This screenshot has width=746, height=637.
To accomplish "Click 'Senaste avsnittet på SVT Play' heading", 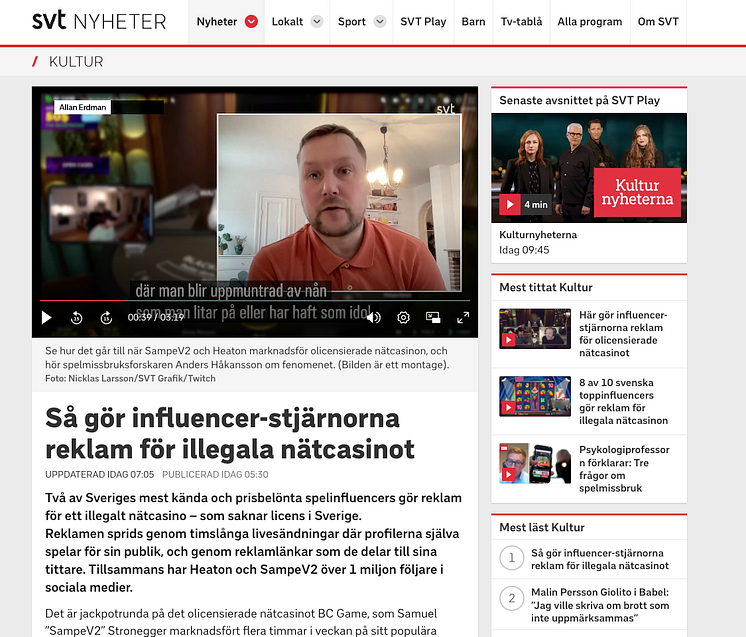I will coord(579,100).
